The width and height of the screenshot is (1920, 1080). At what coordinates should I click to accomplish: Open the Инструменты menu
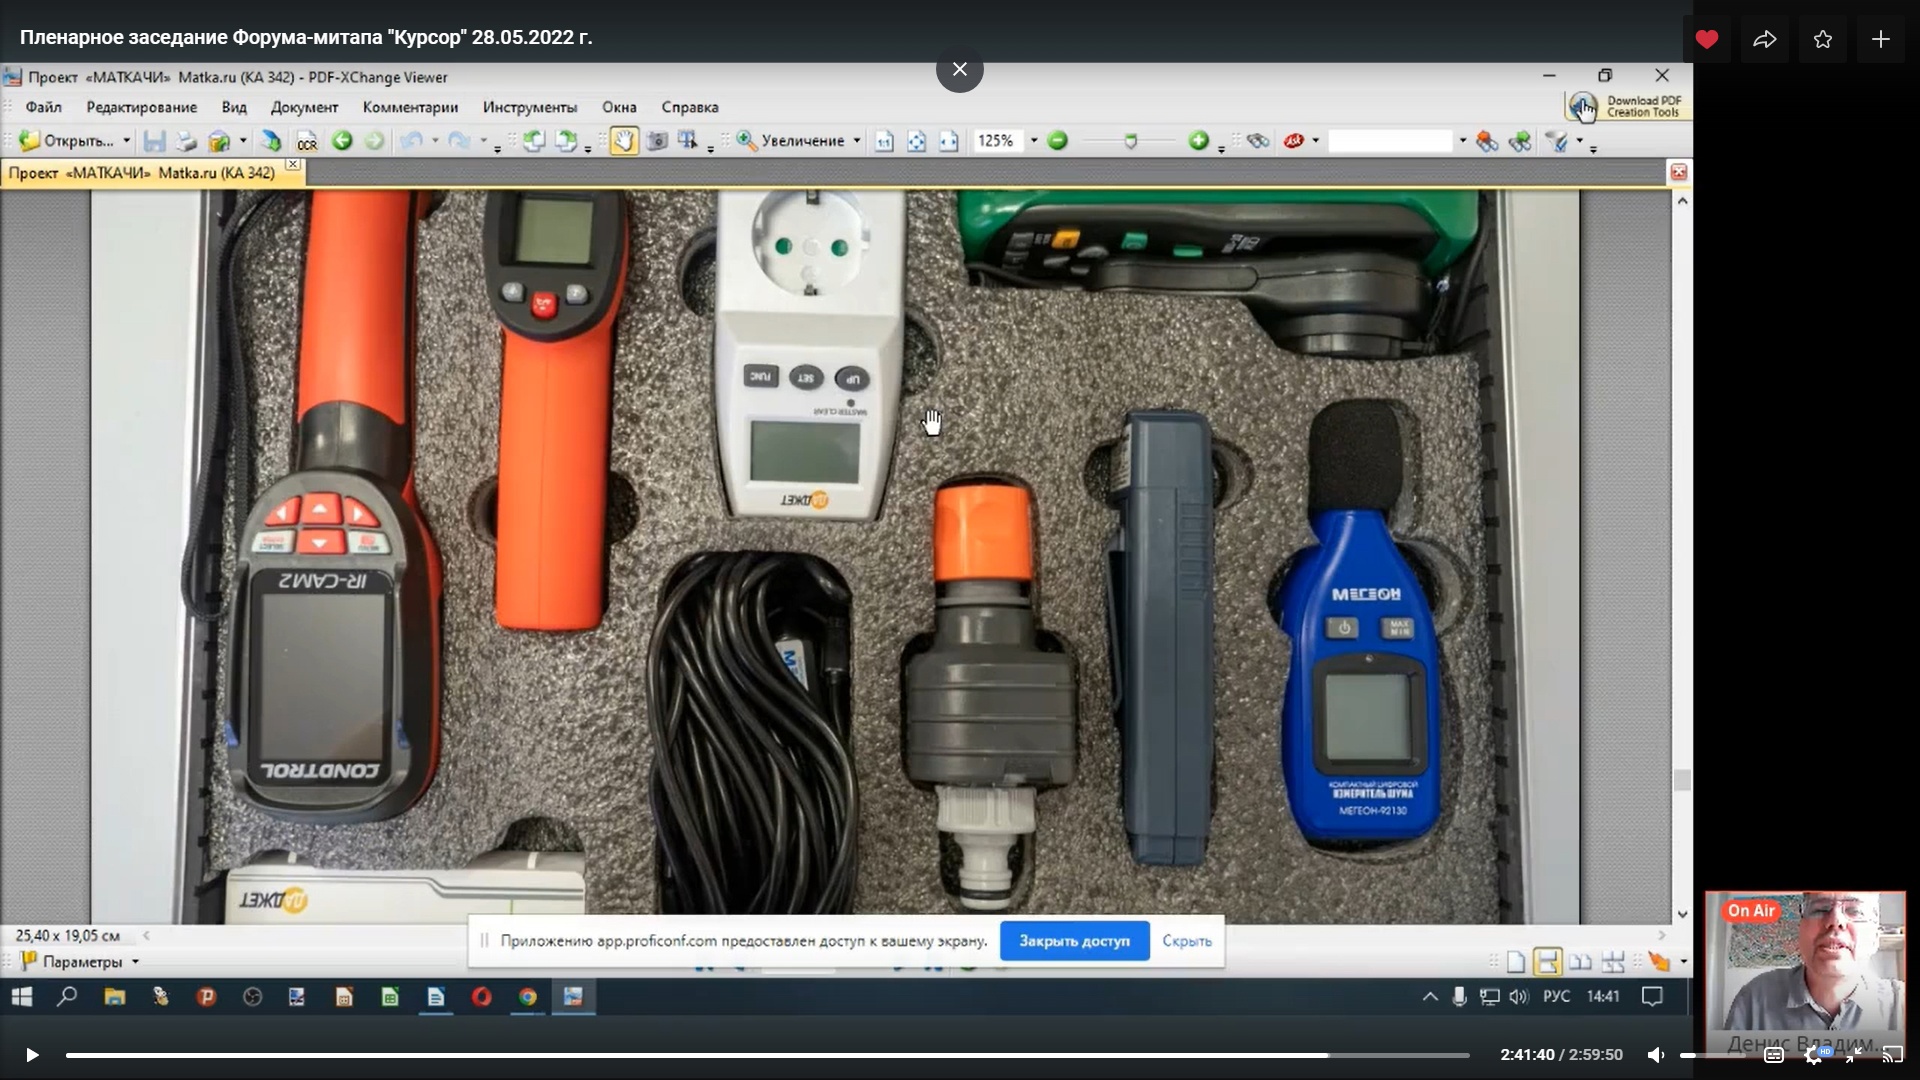tap(529, 107)
